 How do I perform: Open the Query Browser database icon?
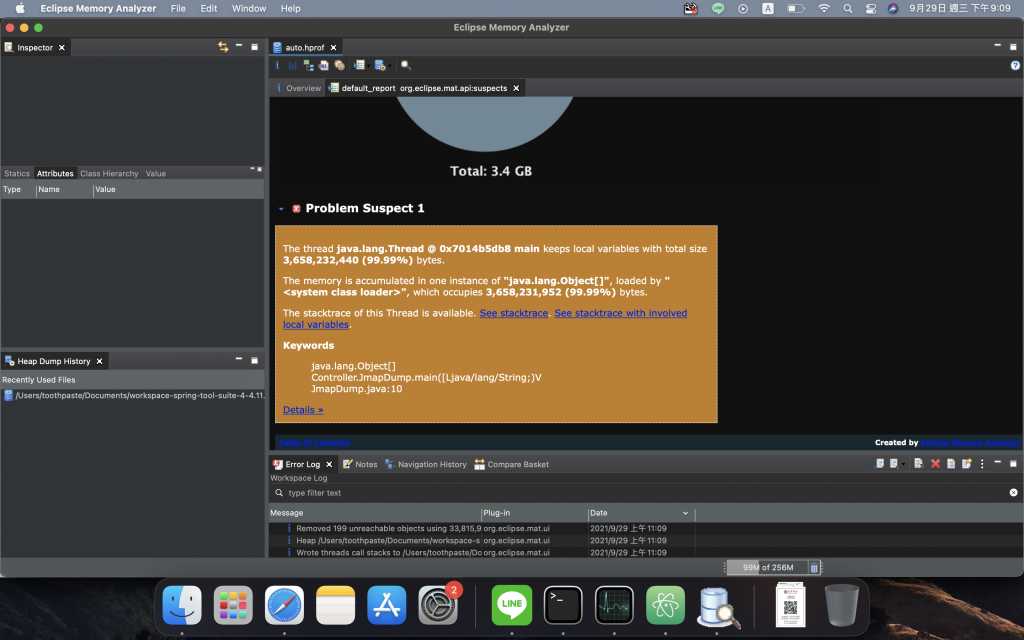coord(380,65)
